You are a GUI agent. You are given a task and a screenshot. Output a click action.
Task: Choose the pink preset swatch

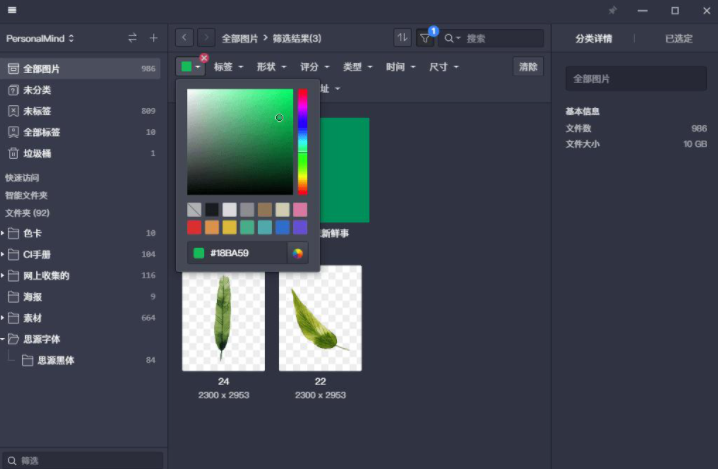click(x=300, y=210)
